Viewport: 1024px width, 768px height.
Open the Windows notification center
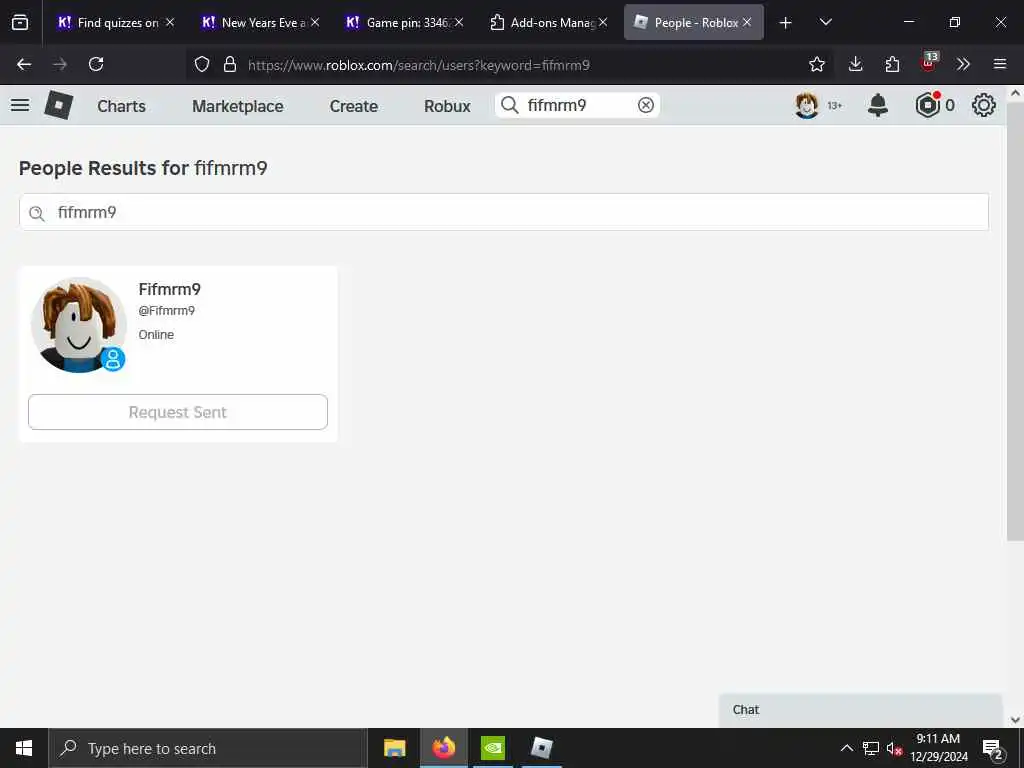(x=993, y=749)
